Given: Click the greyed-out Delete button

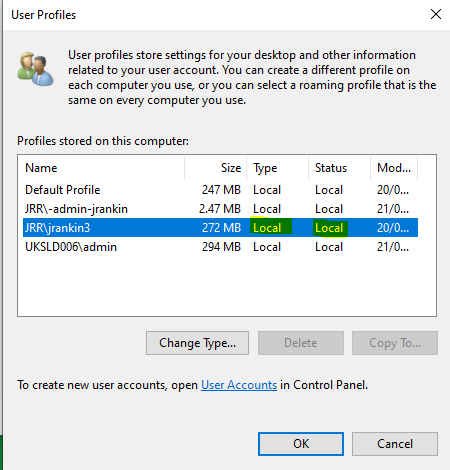Looking at the screenshot, I should pos(301,343).
